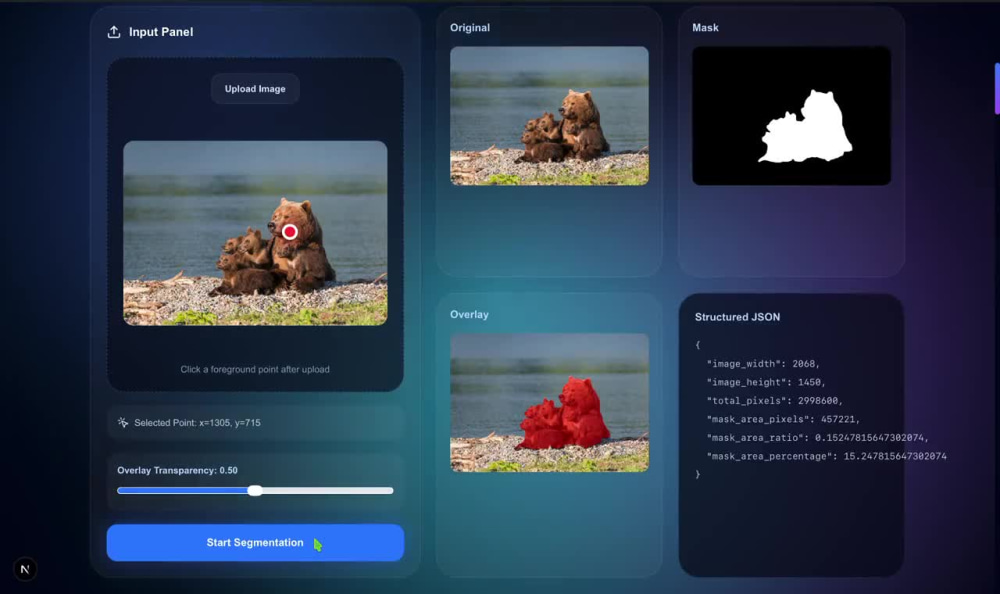This screenshot has height=594, width=1000.
Task: Select the "image_height": 1450 line
Action: (766, 382)
